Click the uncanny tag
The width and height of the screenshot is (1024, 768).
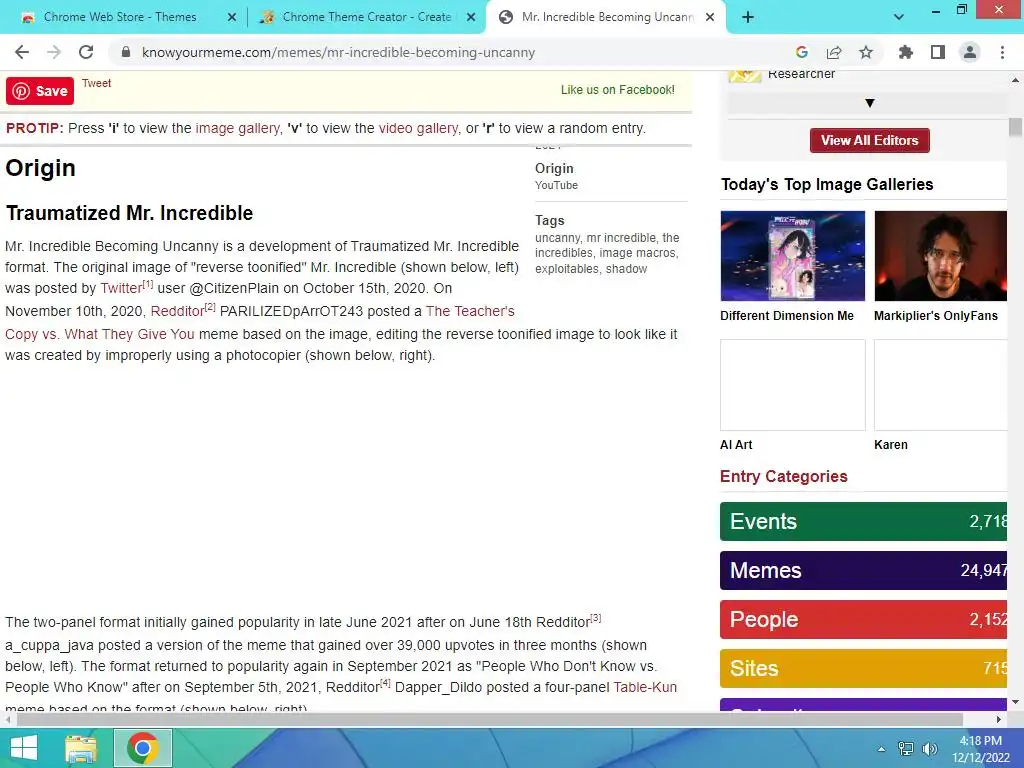tap(557, 238)
